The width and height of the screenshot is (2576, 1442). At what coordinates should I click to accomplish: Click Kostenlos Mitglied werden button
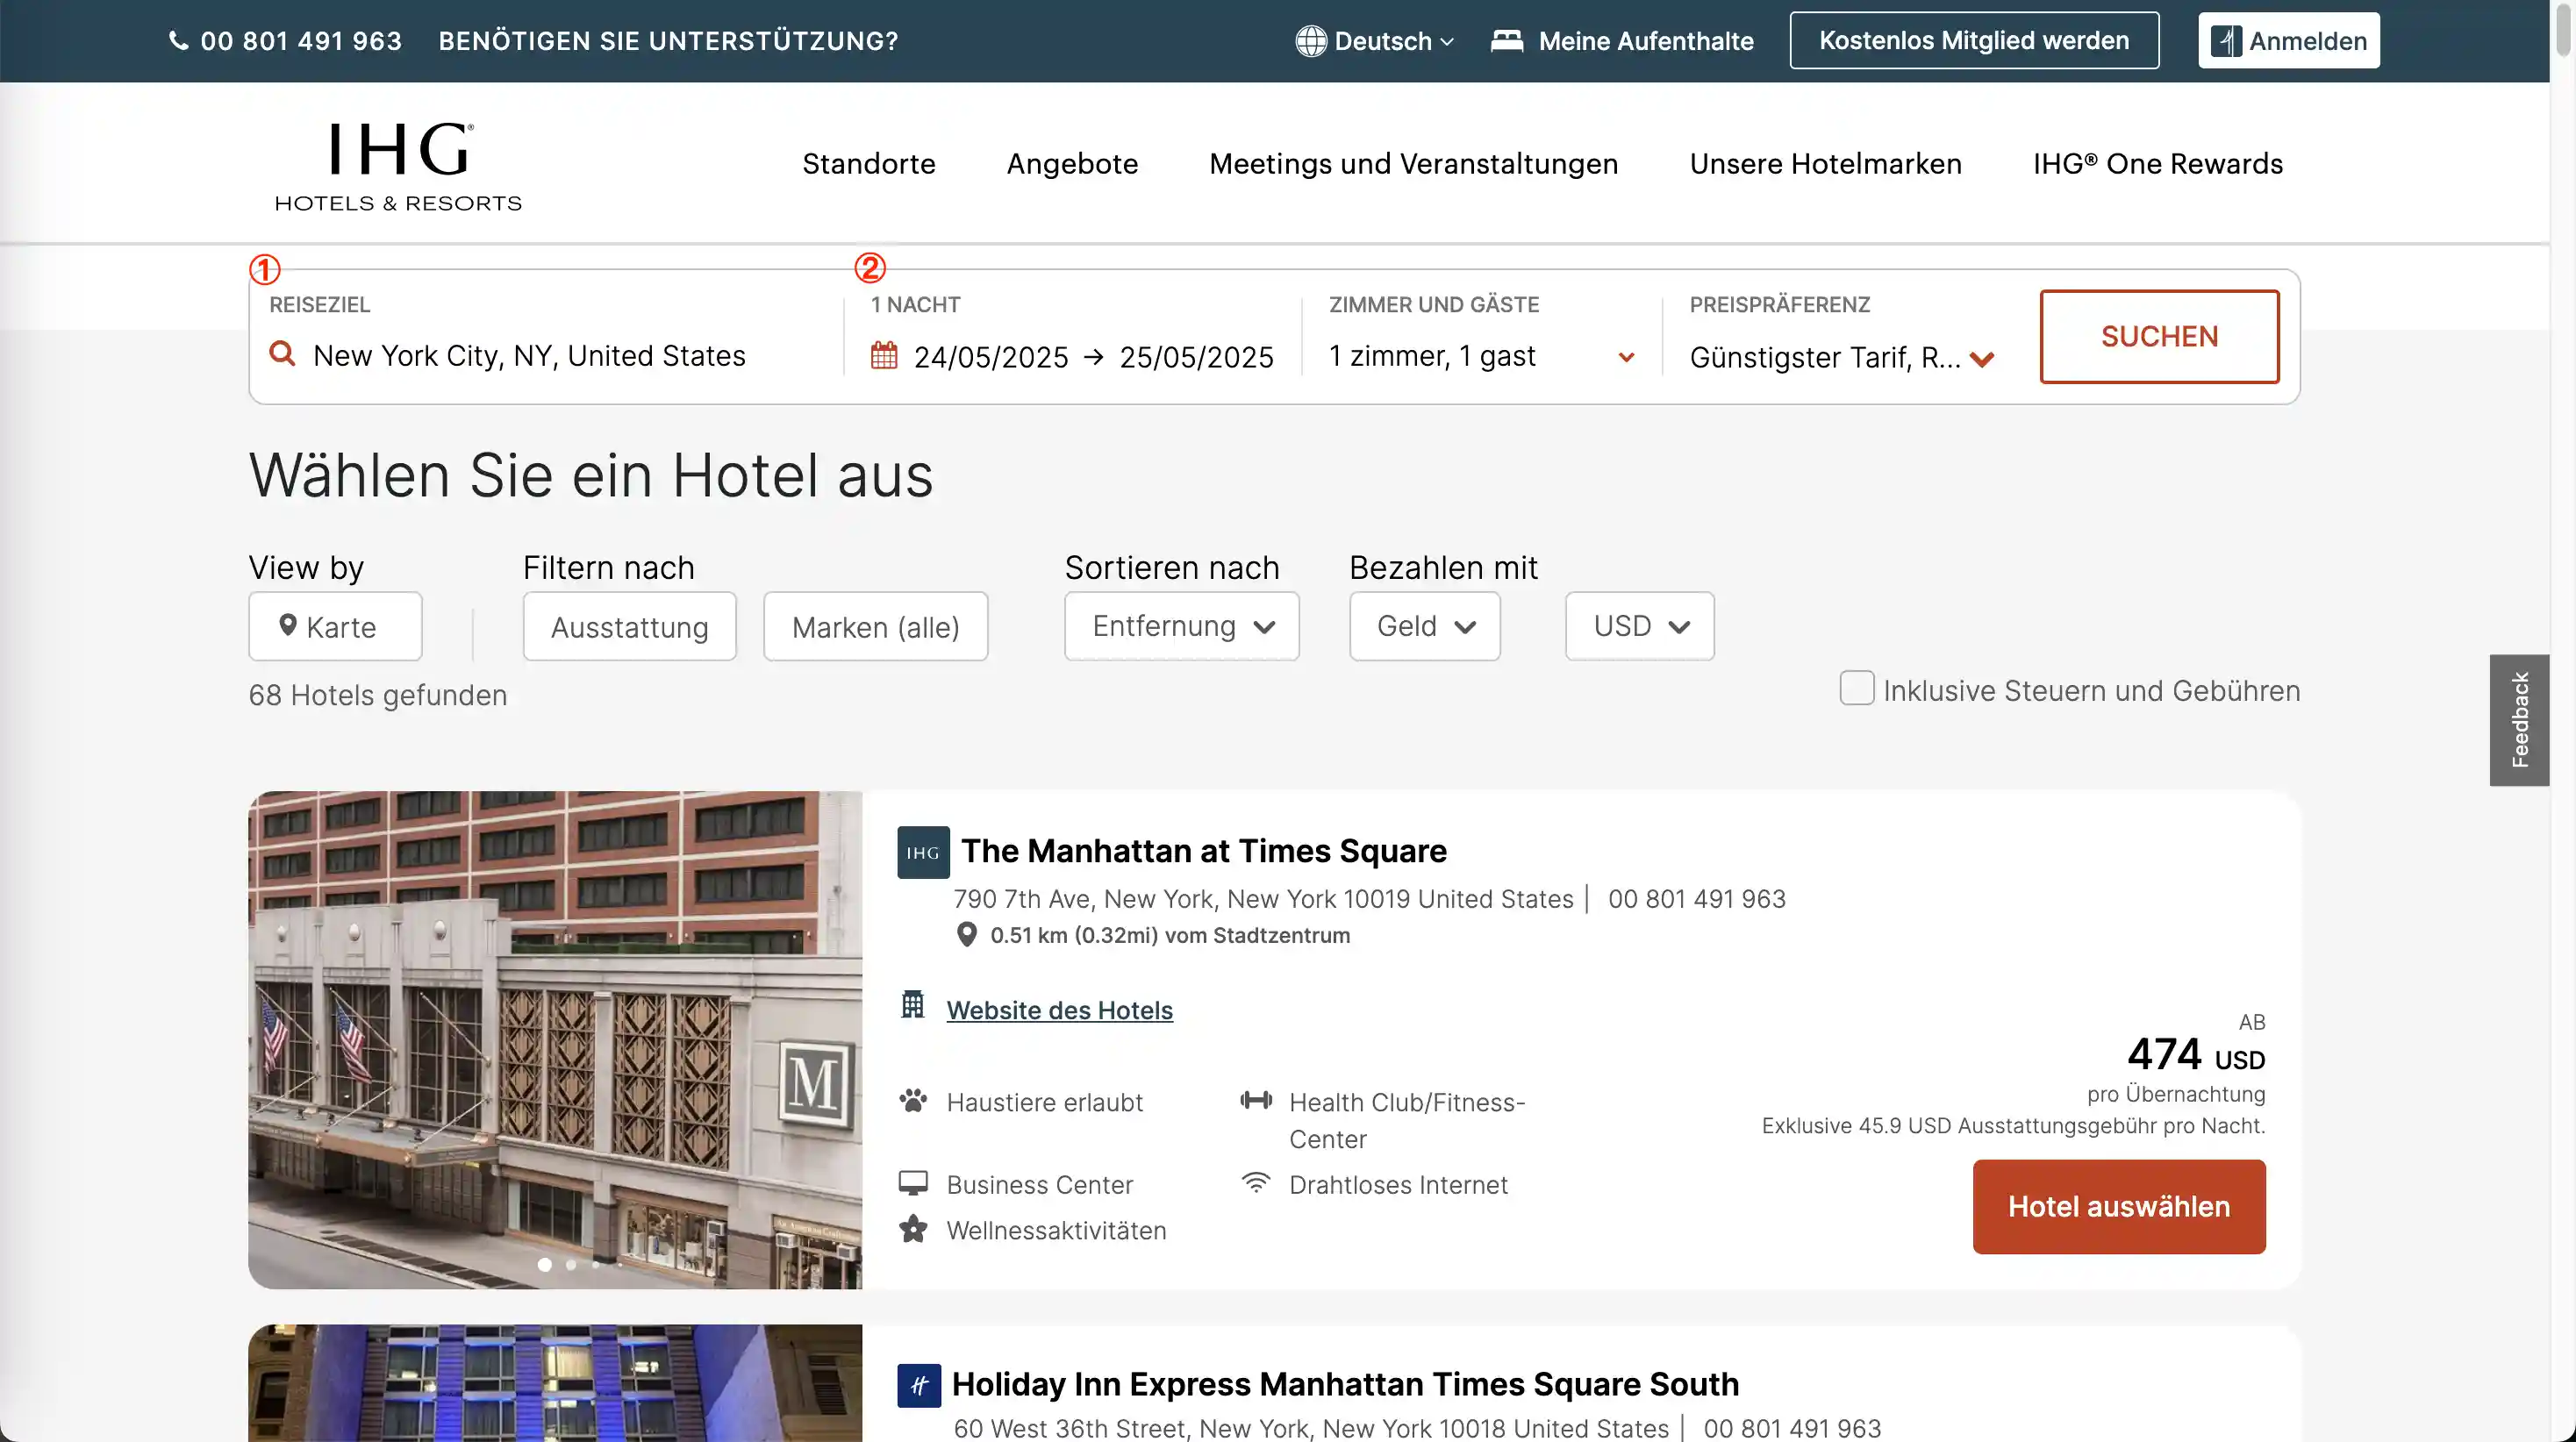[x=1974, y=41]
